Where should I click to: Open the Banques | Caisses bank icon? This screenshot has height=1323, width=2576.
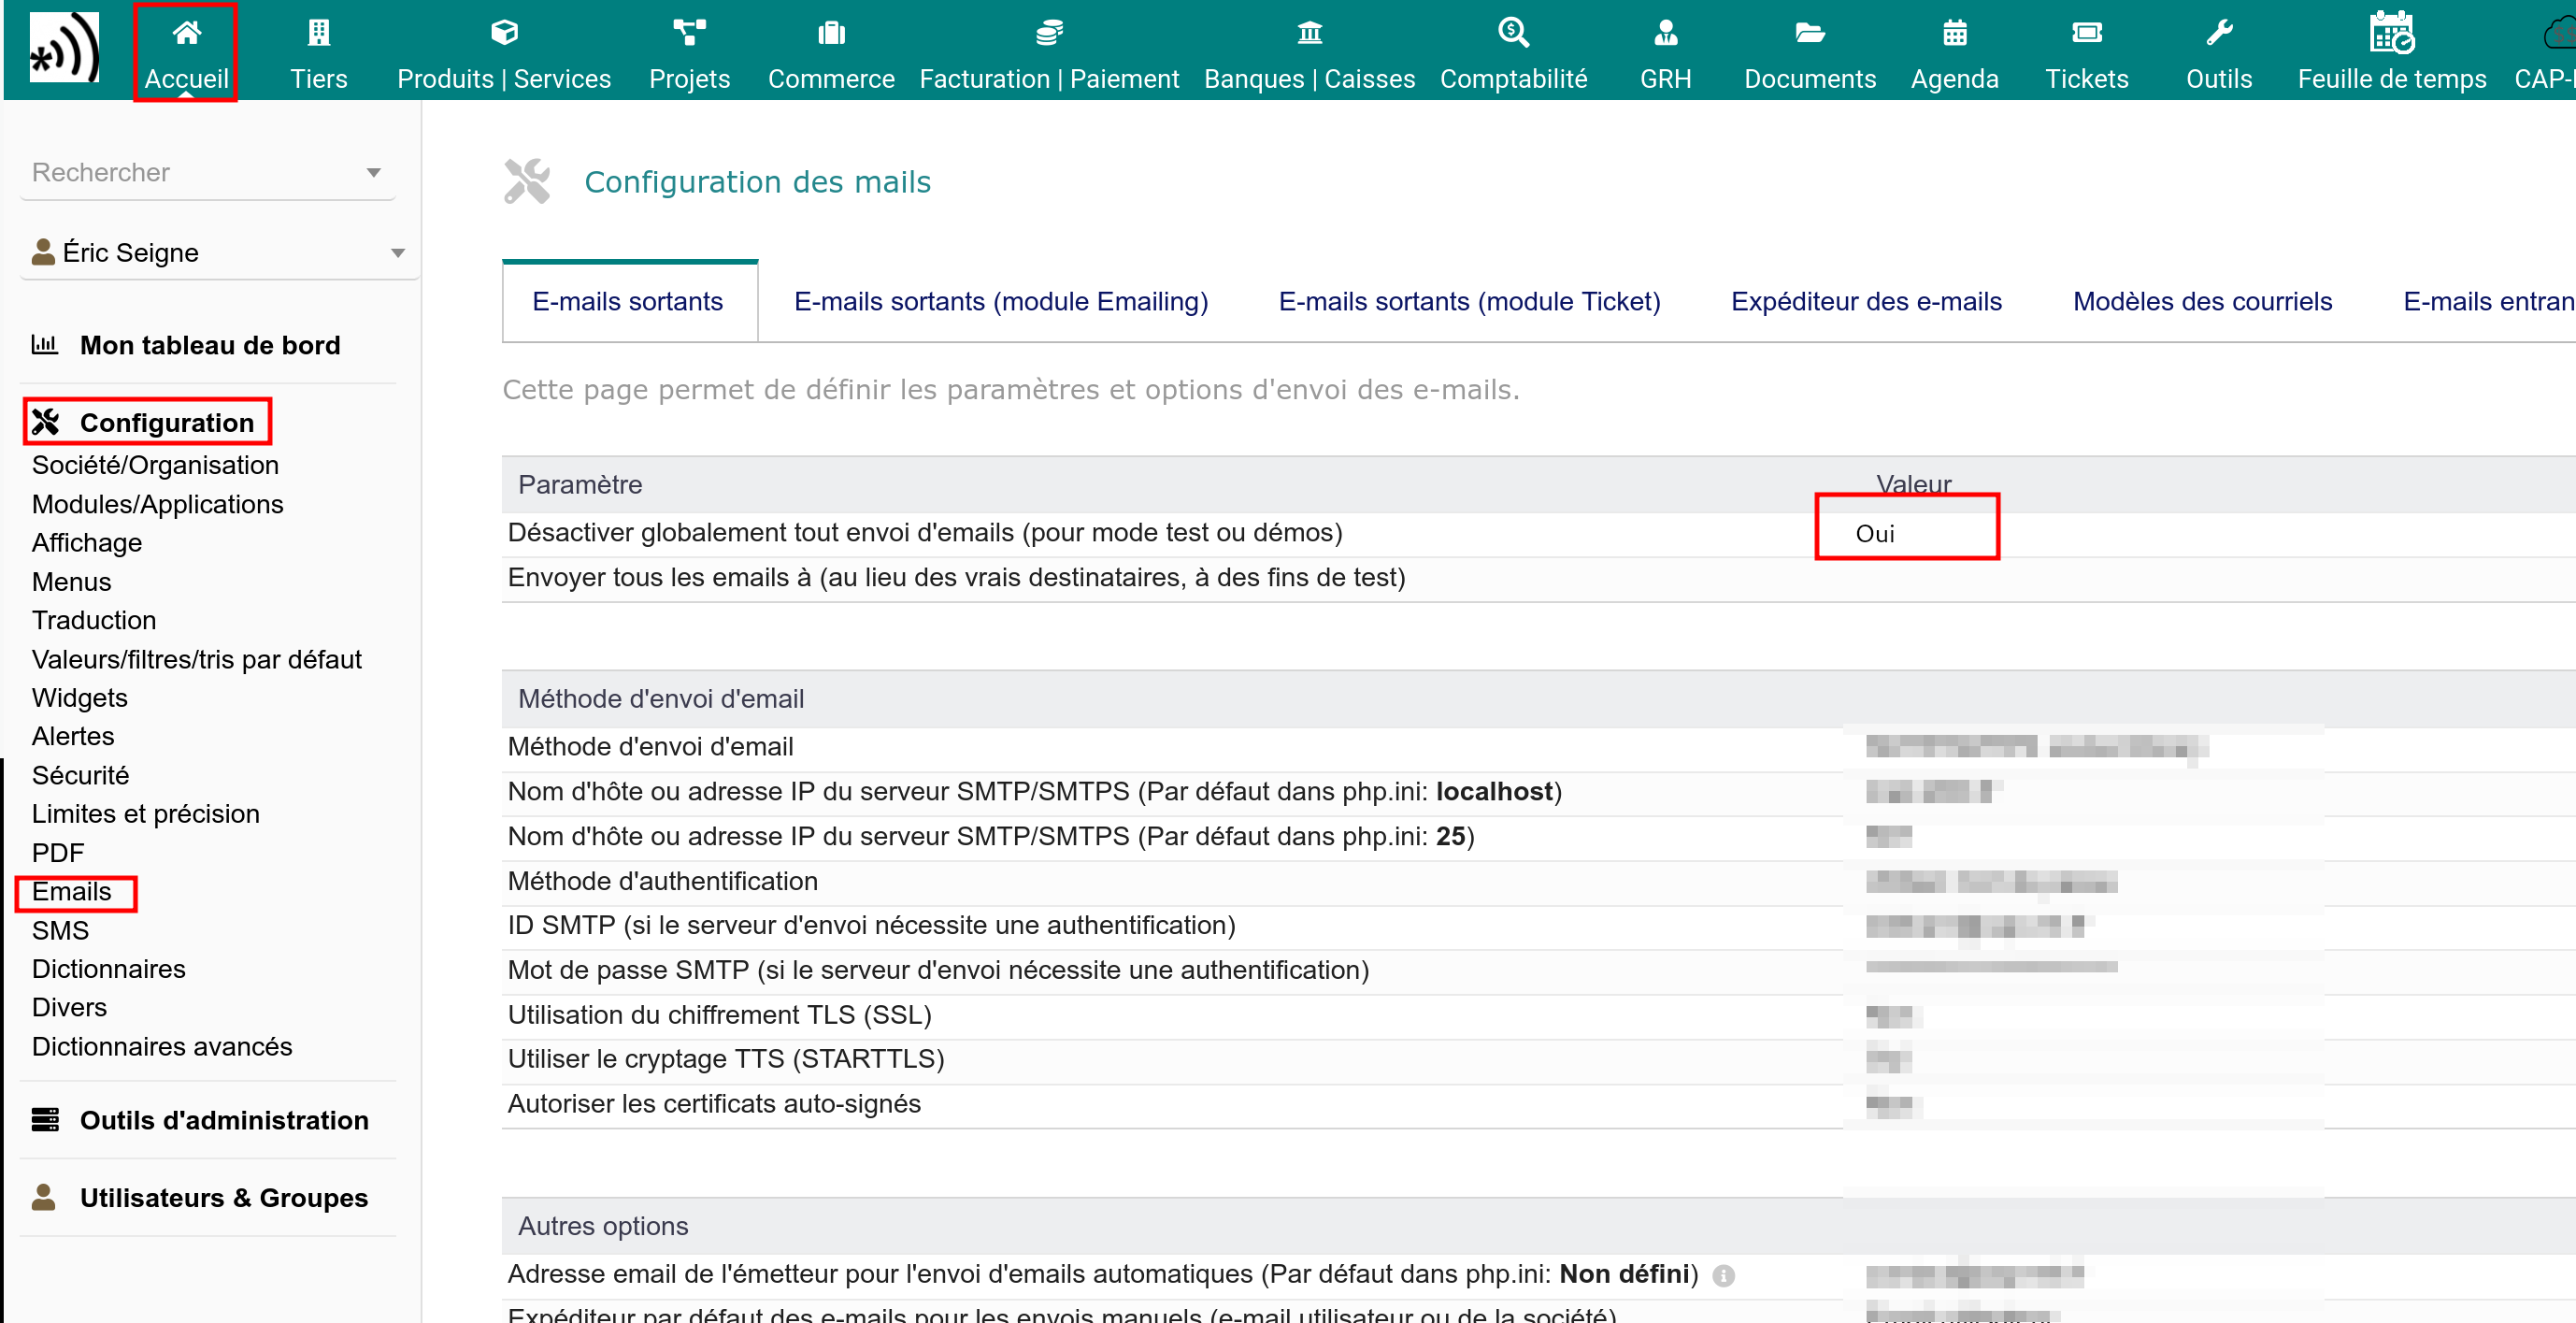[x=1309, y=33]
